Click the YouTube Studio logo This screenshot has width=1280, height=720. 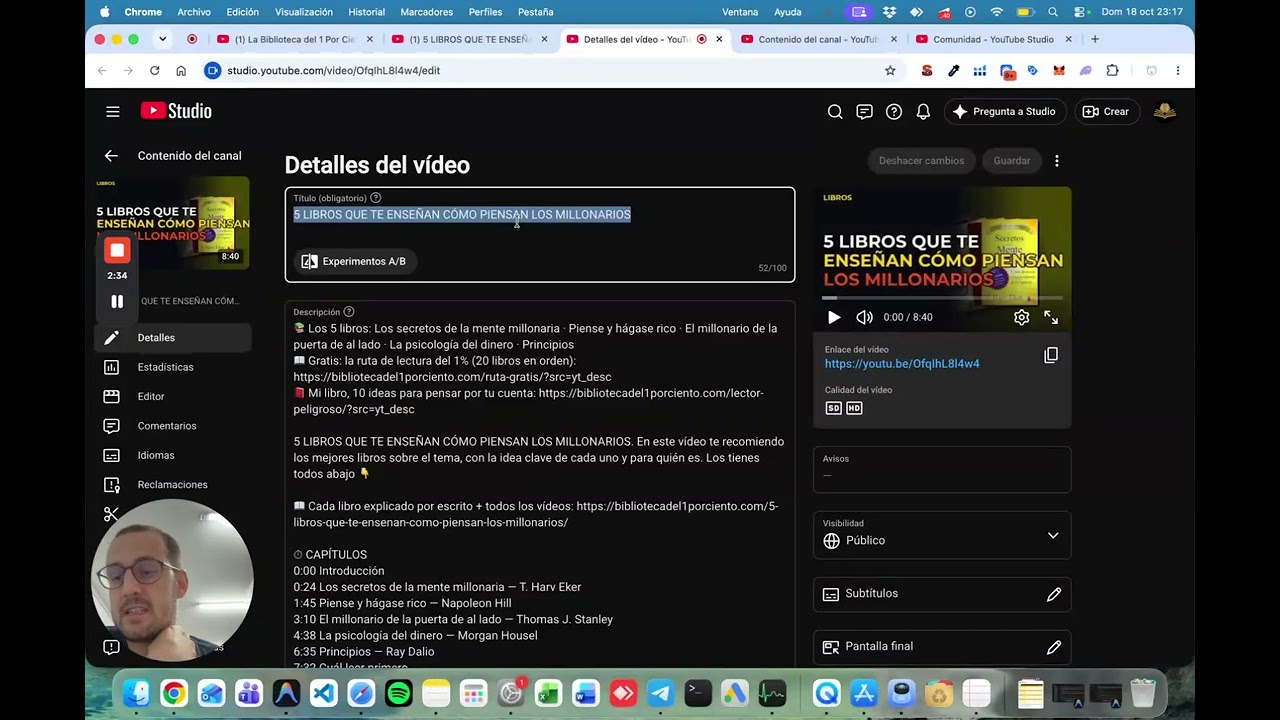pos(176,111)
